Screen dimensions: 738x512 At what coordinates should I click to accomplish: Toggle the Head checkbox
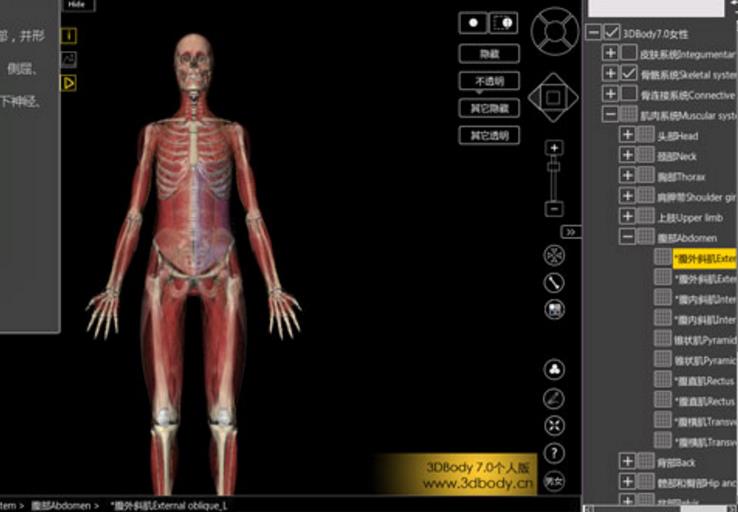coord(646,135)
